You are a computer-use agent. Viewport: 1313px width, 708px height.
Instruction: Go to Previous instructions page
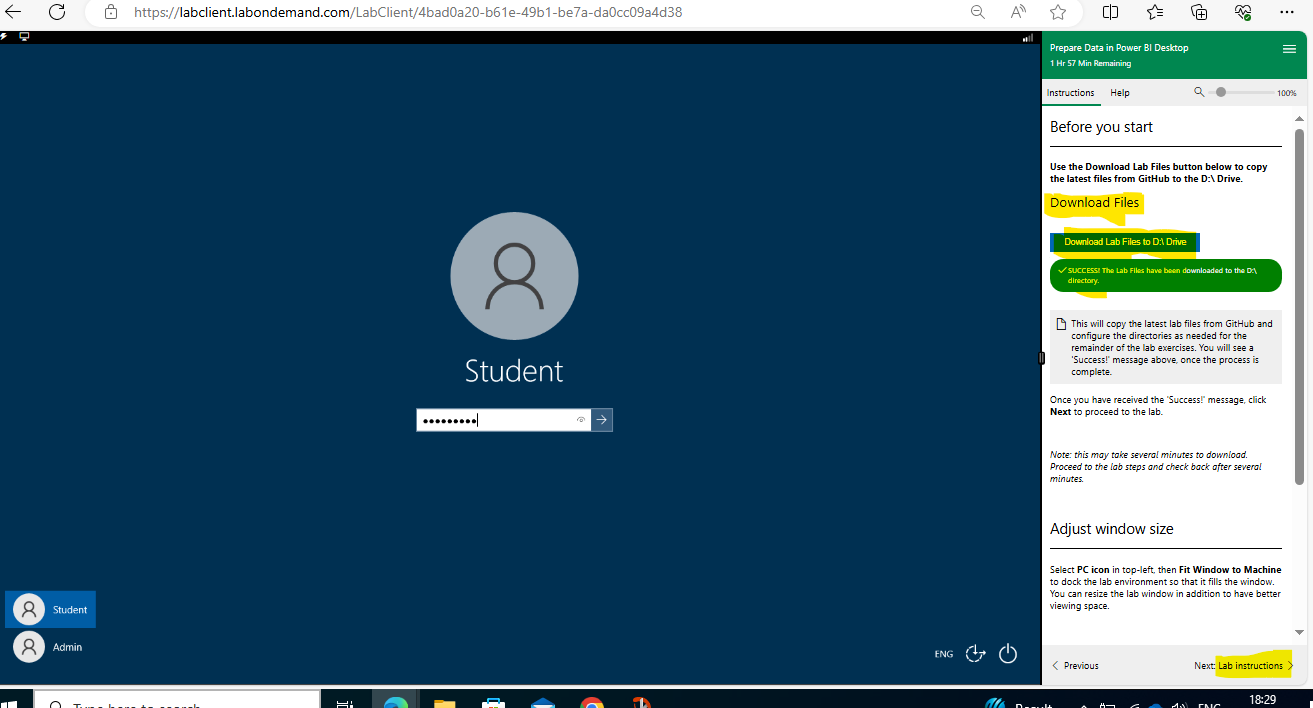1075,665
